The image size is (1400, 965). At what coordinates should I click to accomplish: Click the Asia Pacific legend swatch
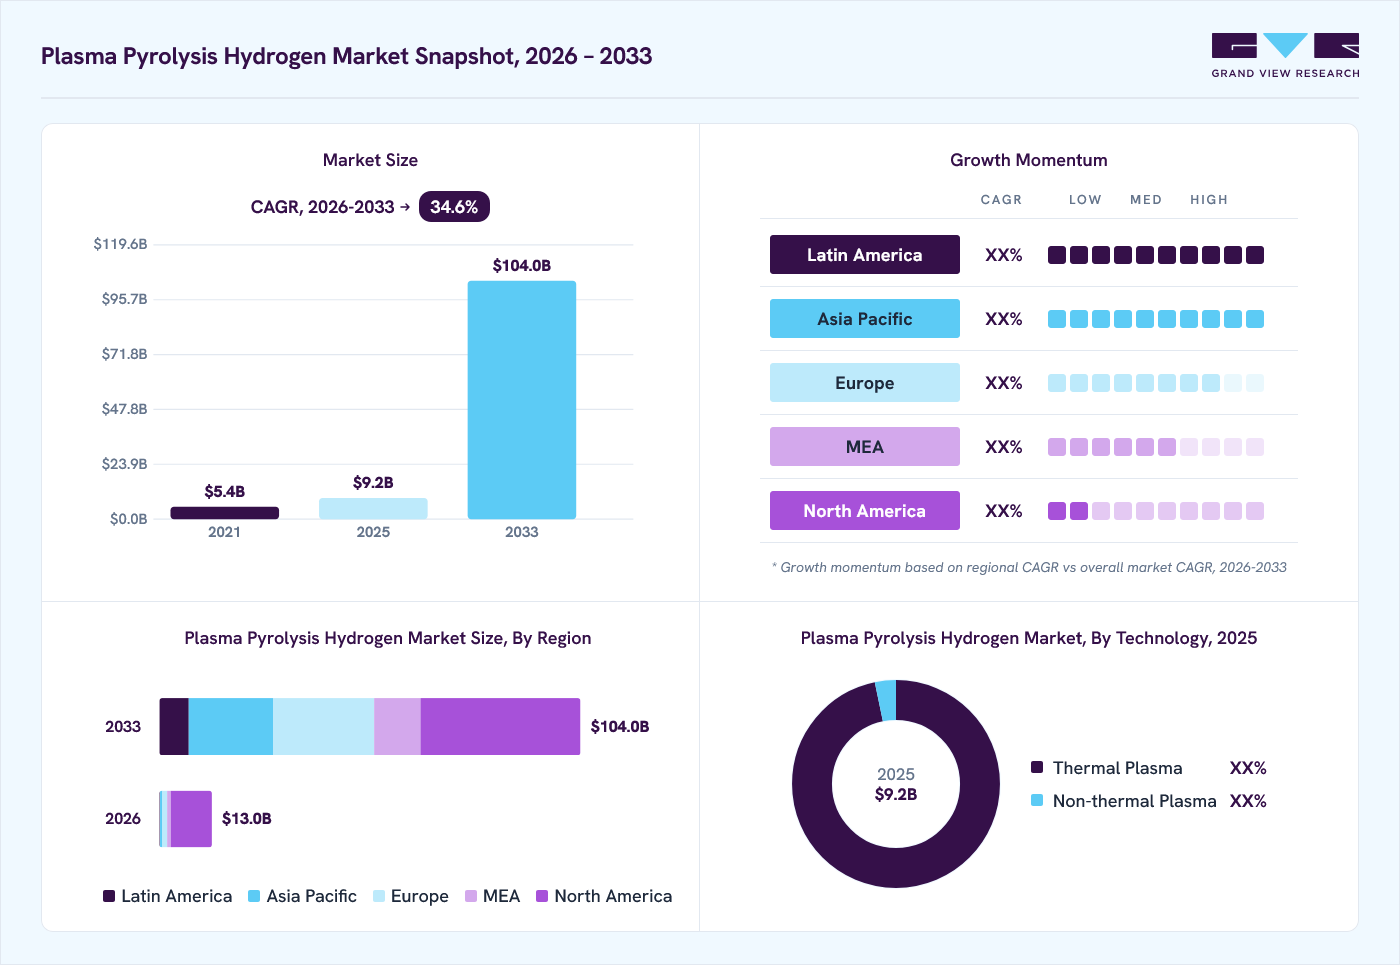tap(254, 896)
